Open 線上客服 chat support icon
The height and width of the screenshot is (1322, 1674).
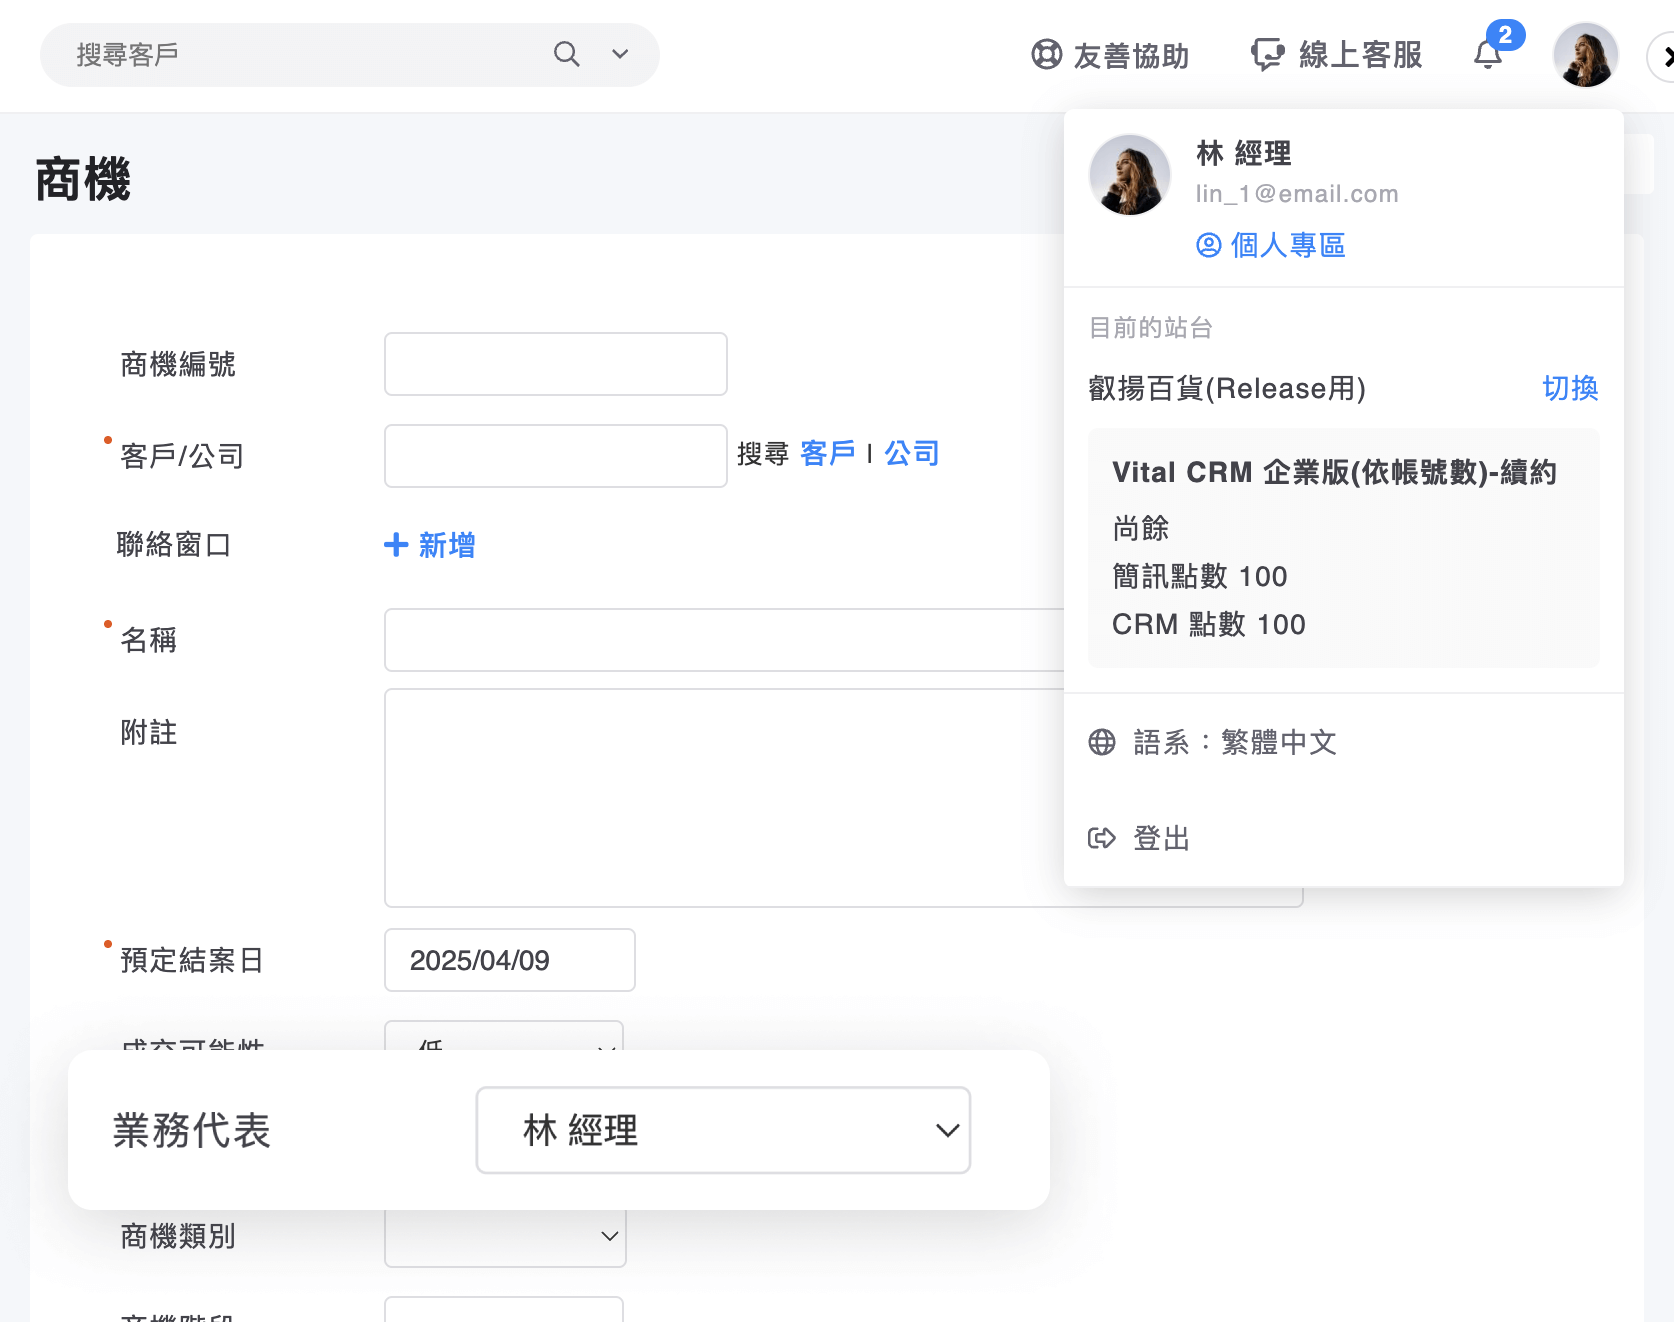pos(1267,55)
